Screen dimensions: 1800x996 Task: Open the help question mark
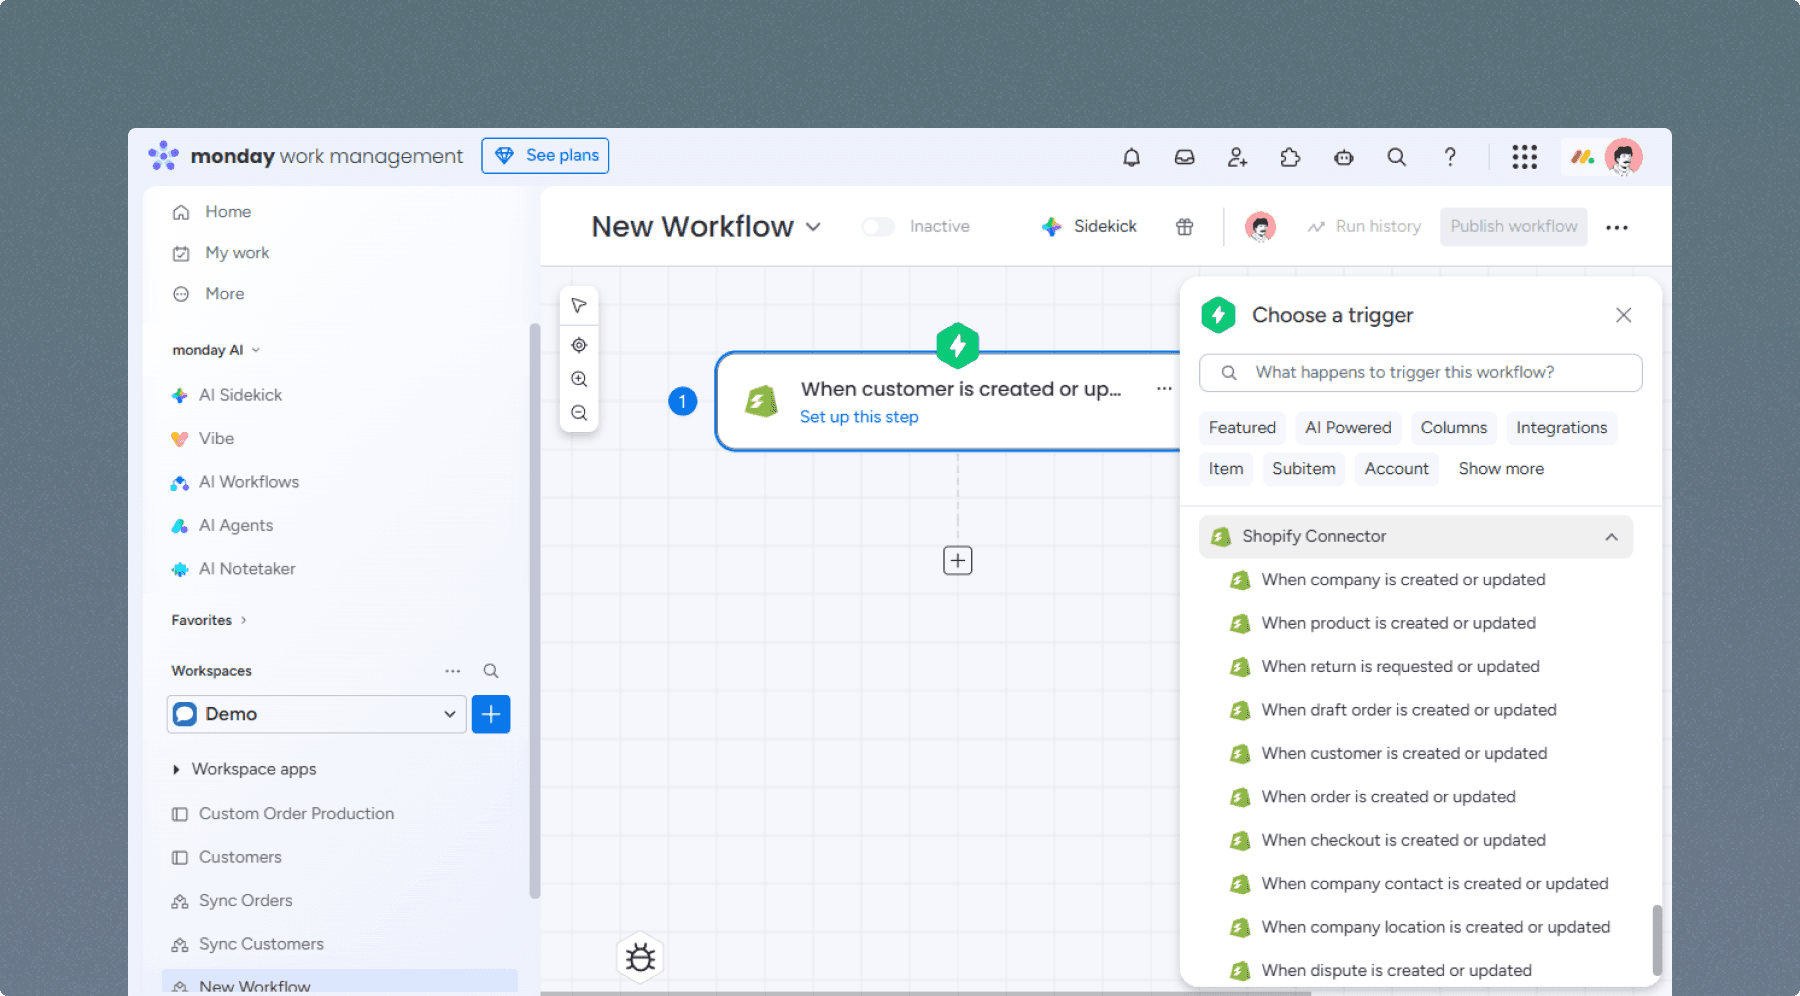coord(1449,157)
